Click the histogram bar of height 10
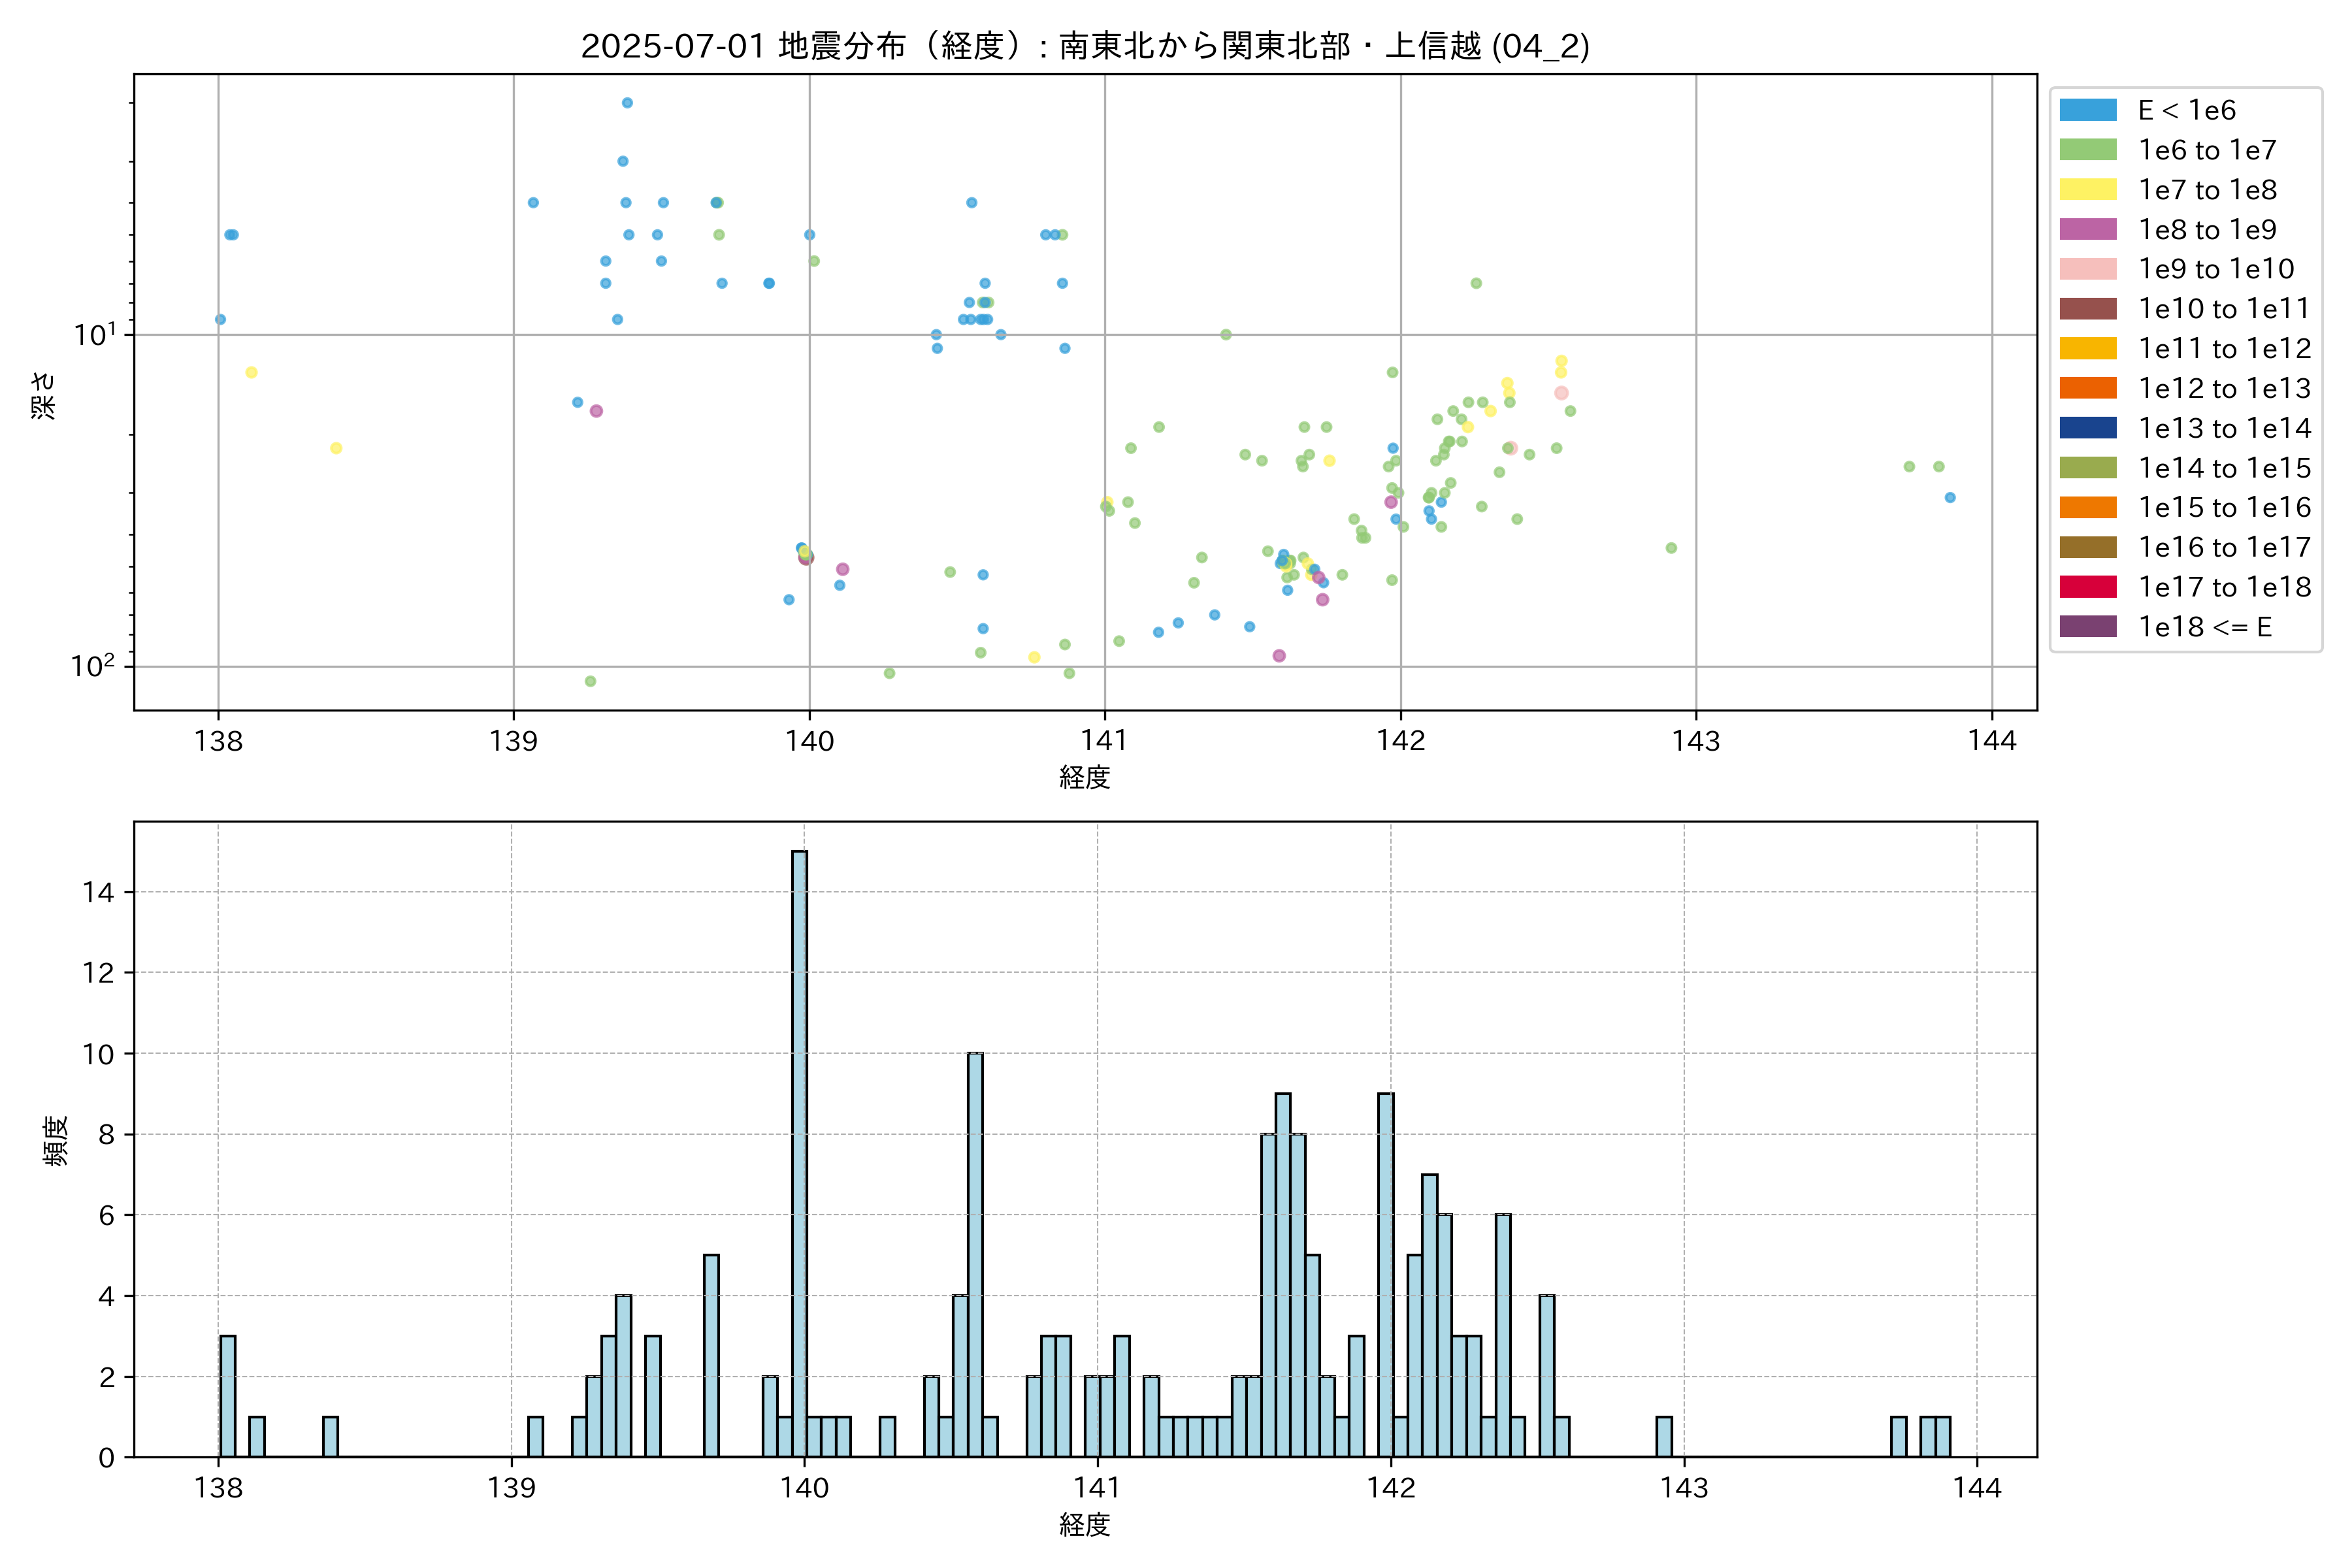The image size is (2352, 1568). tap(975, 1254)
